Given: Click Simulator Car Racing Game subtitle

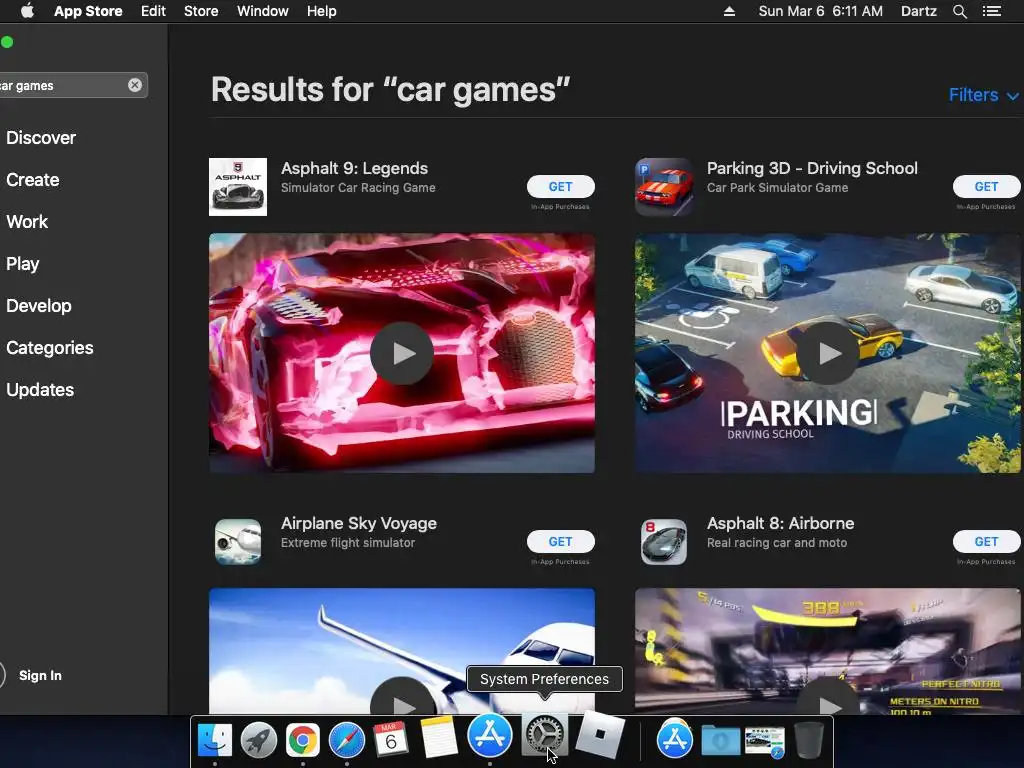Looking at the screenshot, I should (358, 188).
